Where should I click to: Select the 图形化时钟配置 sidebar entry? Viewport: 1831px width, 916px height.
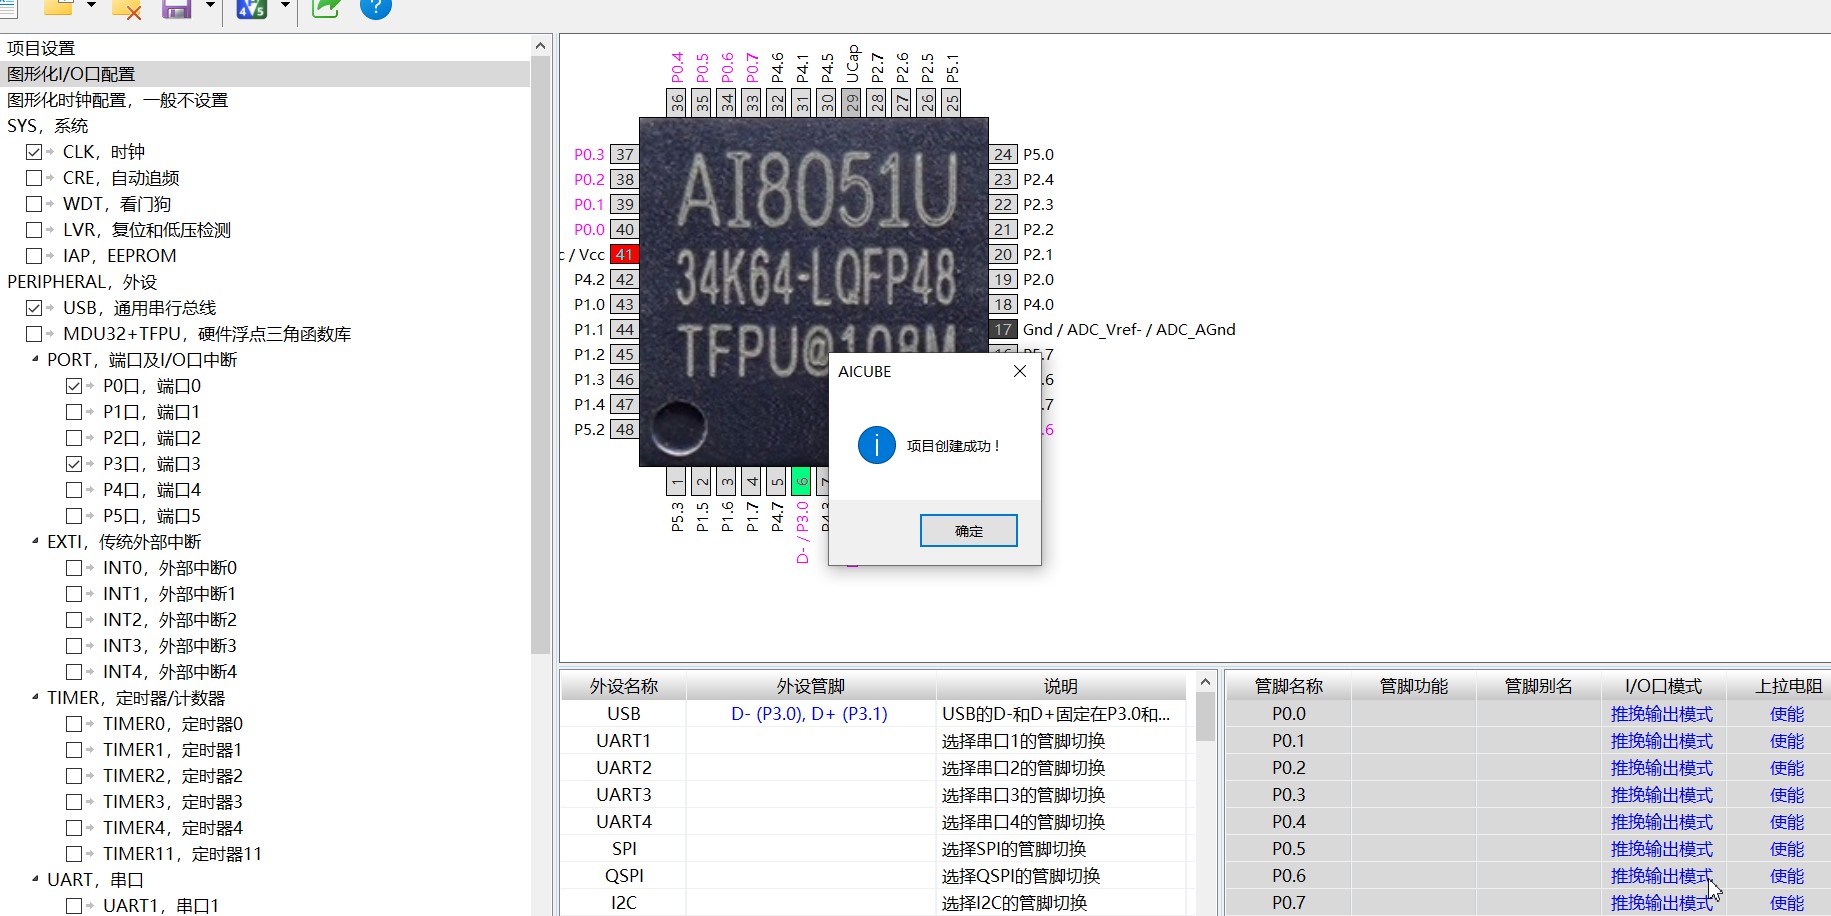tap(117, 99)
